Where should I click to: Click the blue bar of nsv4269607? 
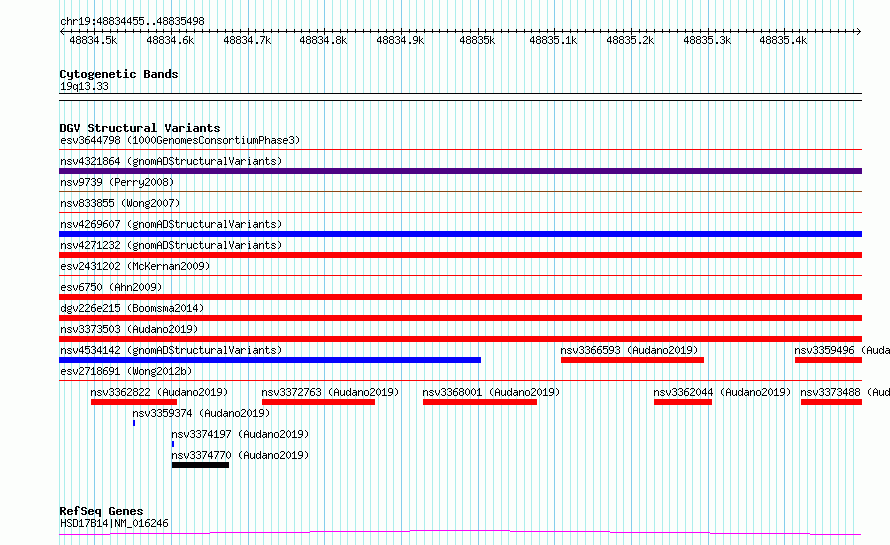(x=460, y=234)
